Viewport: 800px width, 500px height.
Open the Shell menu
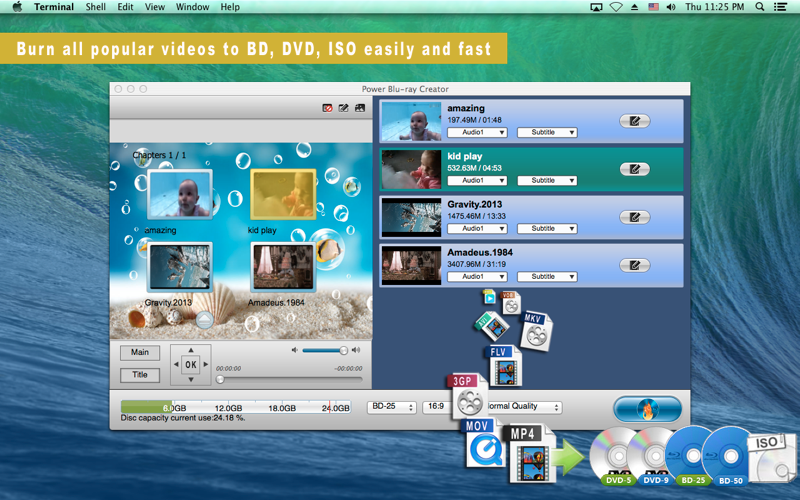coord(95,7)
